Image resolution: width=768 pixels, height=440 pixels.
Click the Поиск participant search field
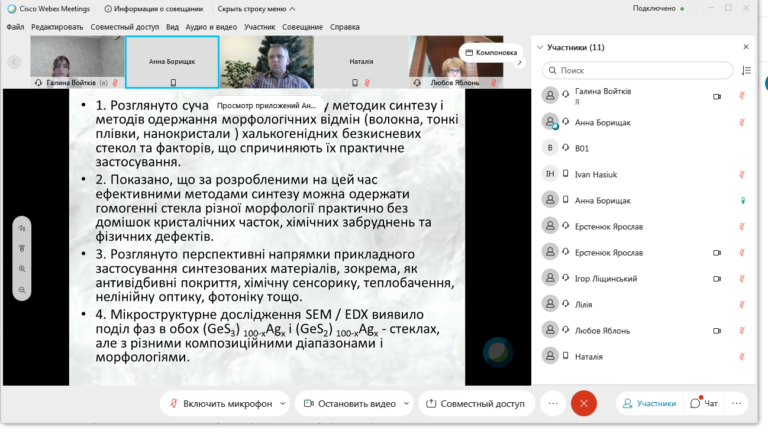coord(637,71)
